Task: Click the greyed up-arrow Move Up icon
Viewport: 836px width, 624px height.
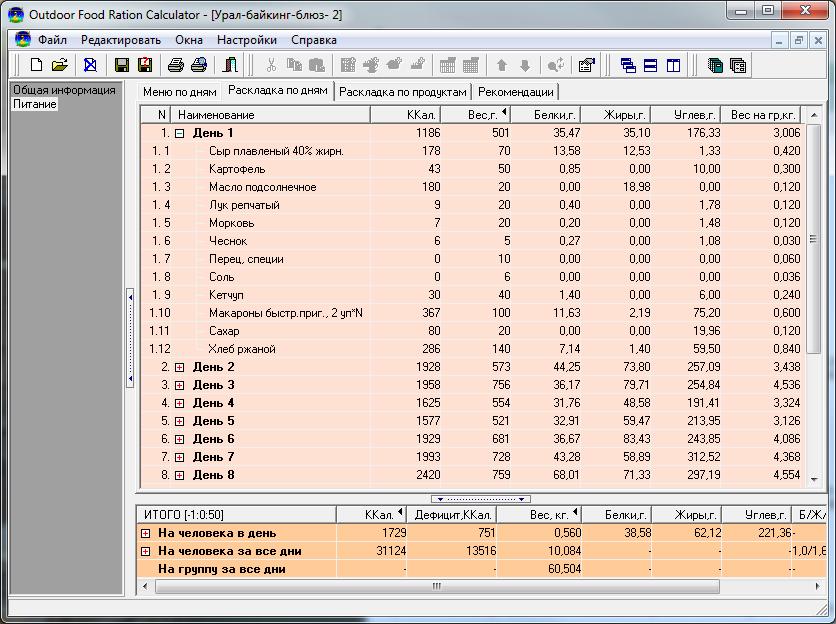Action: pos(502,66)
